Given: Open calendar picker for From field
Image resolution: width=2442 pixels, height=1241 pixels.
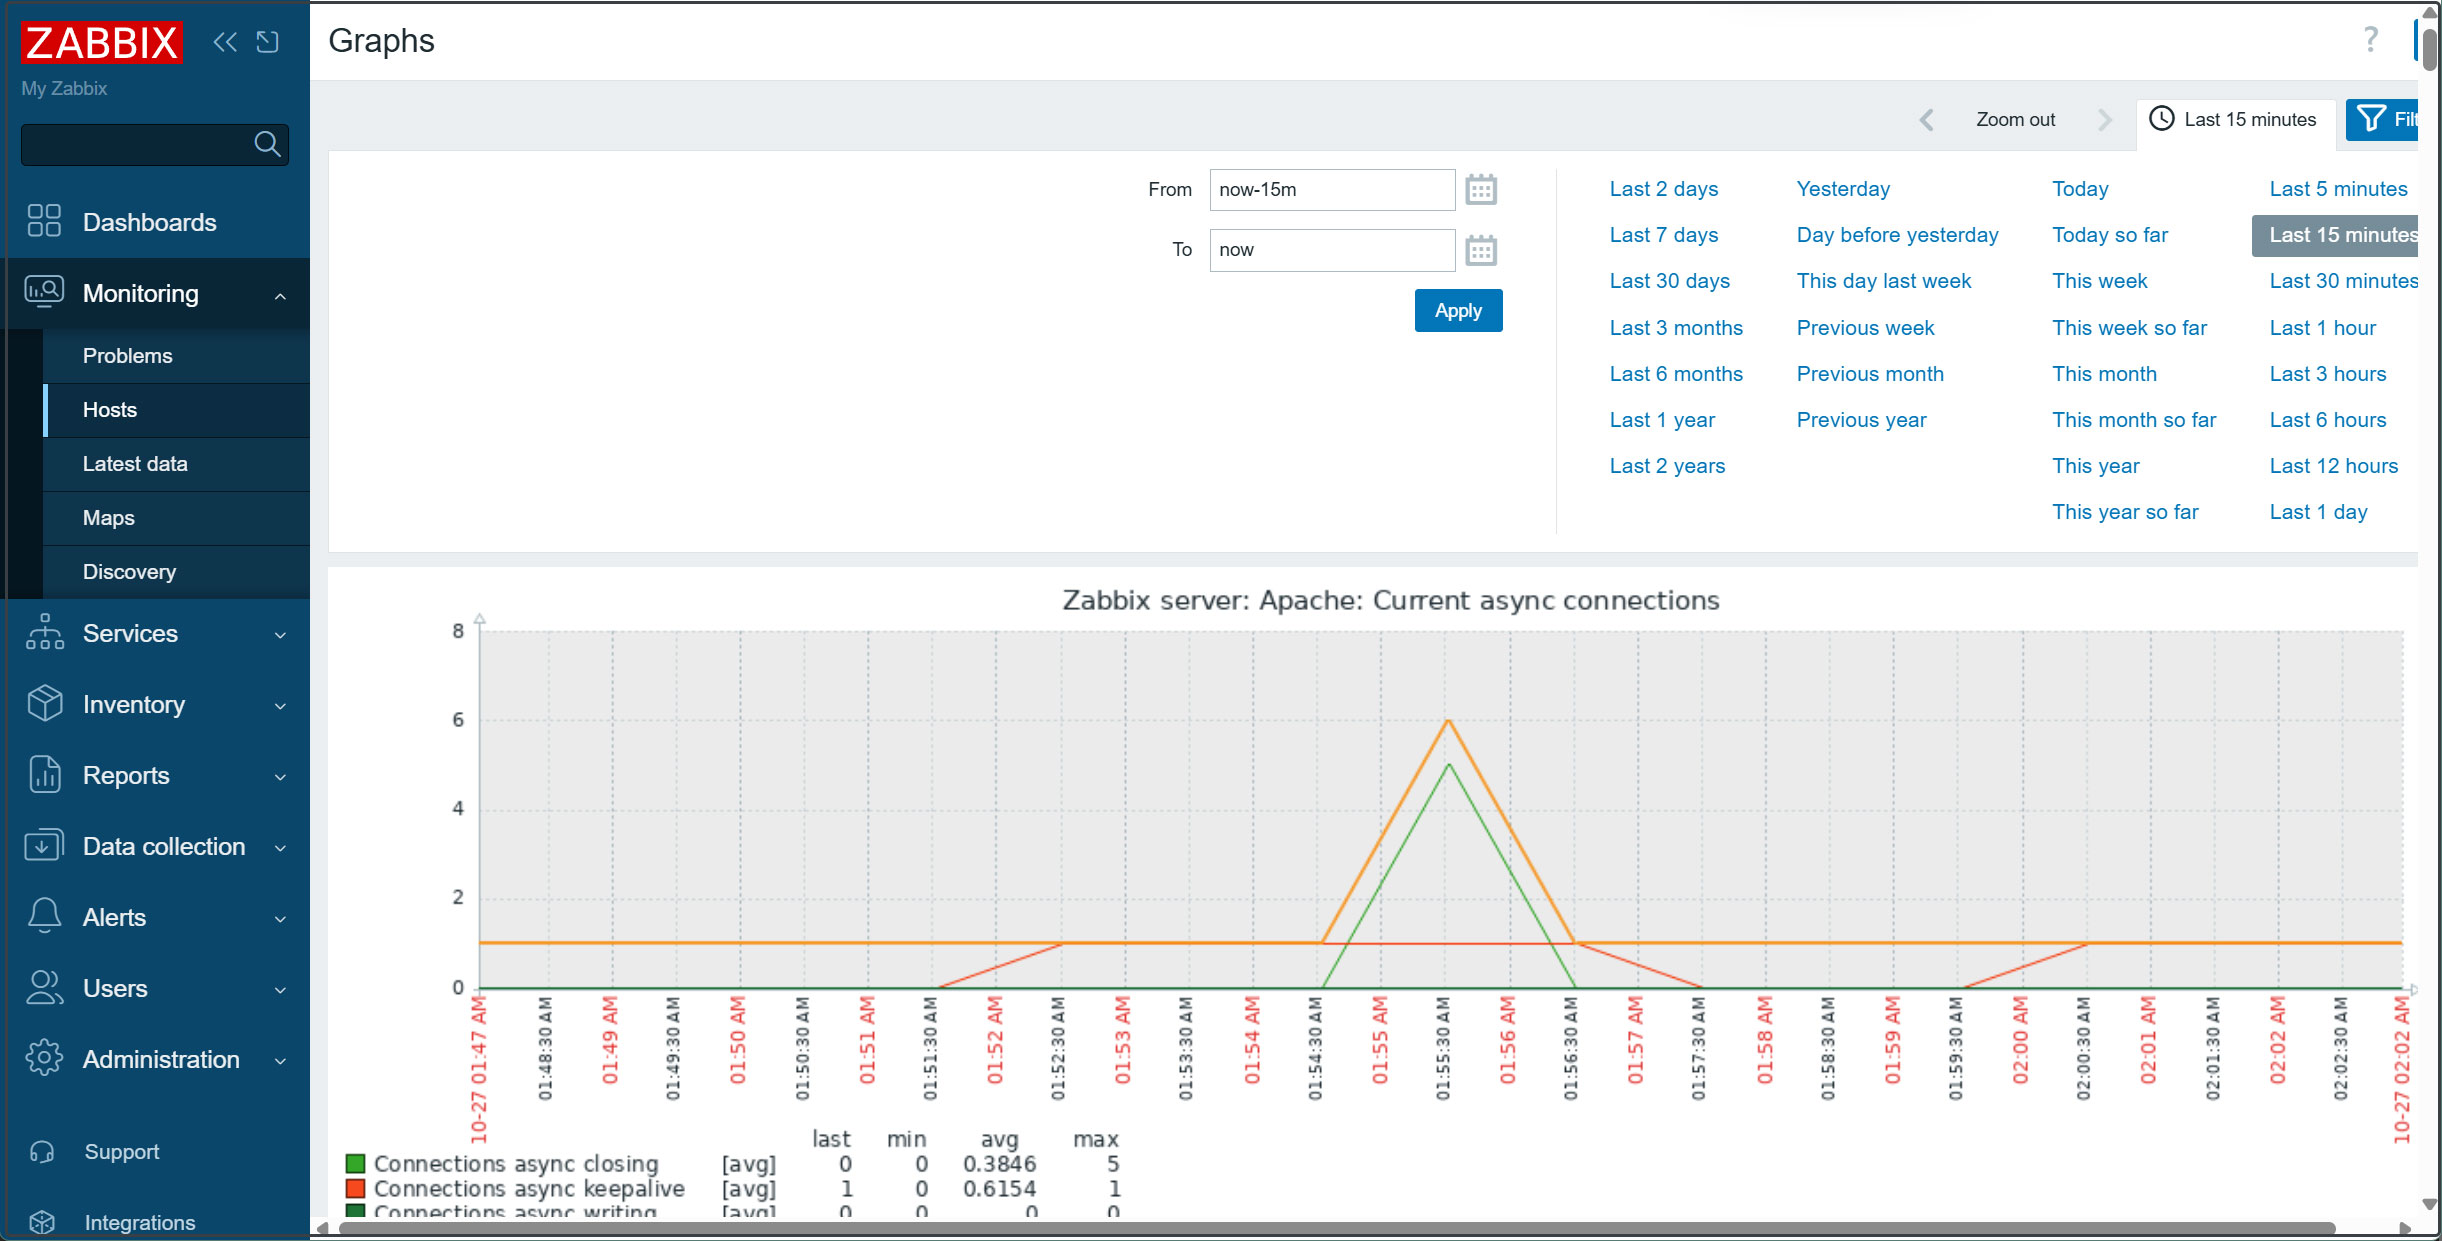Looking at the screenshot, I should tap(1480, 190).
